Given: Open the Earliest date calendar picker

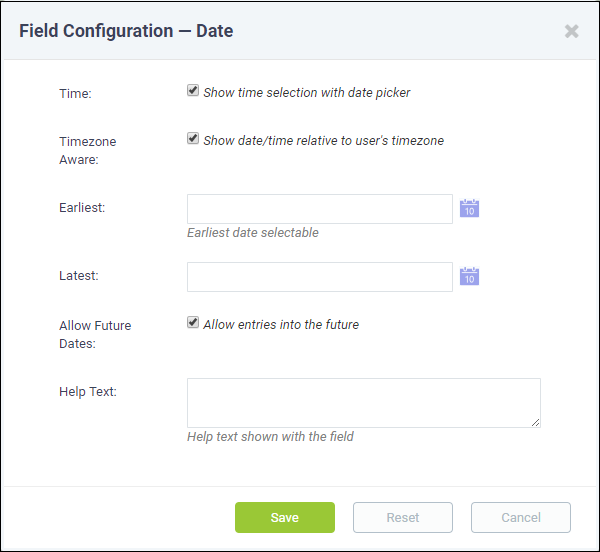Looking at the screenshot, I should point(469,208).
